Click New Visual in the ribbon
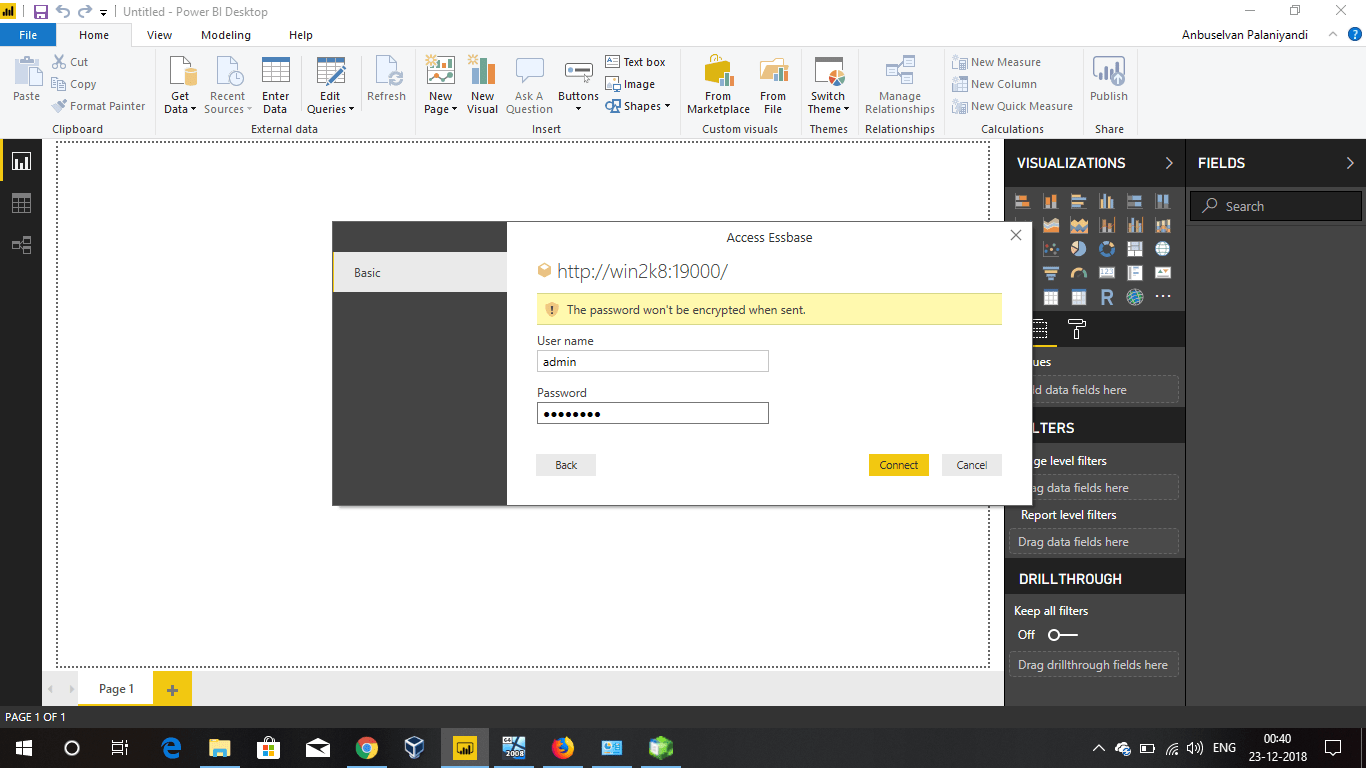The width and height of the screenshot is (1366, 768). coord(482,85)
